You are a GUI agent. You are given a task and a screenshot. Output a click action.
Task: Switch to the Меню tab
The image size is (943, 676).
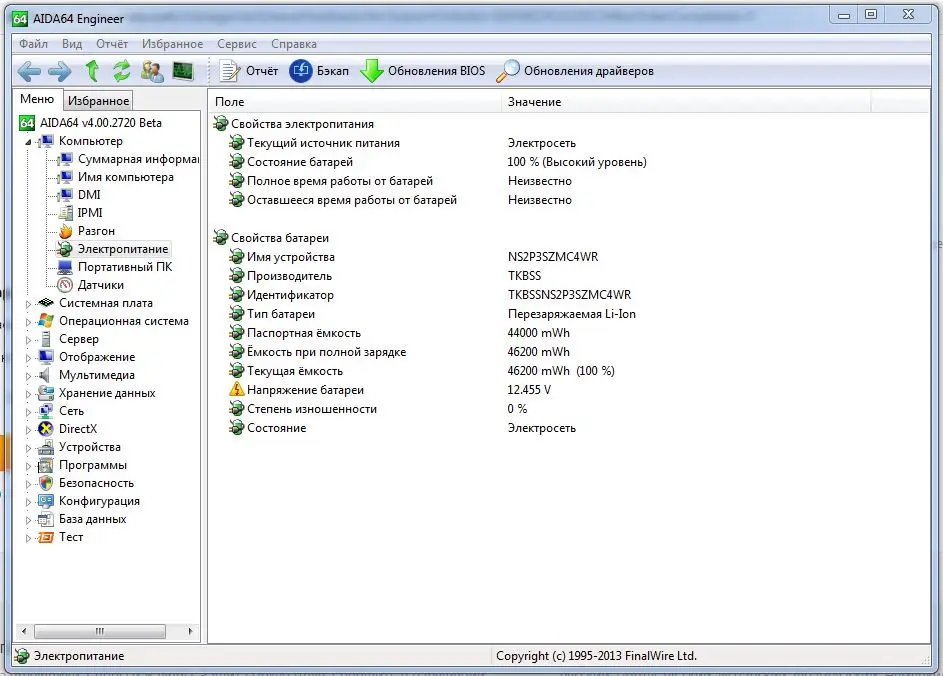37,99
